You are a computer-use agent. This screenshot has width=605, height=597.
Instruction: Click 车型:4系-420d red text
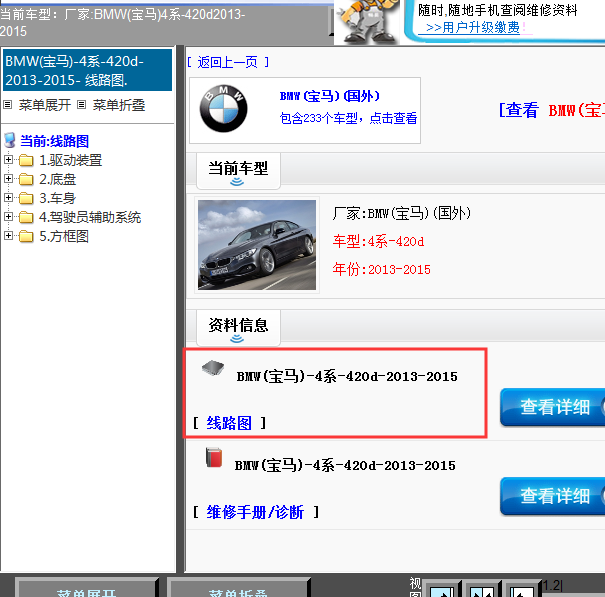click(x=378, y=242)
